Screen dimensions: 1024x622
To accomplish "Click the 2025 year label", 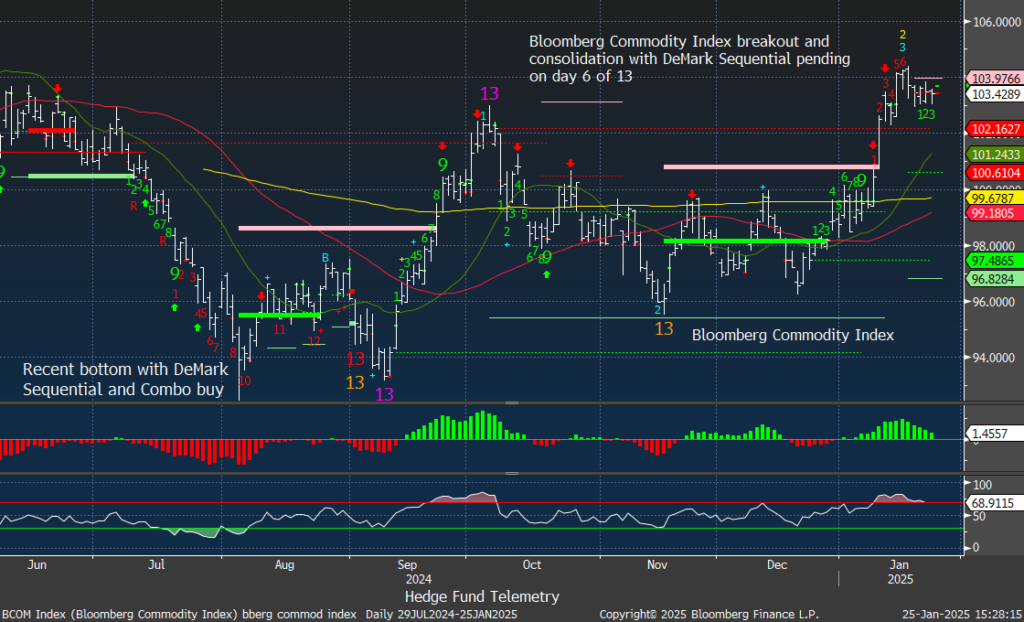I will click(x=901, y=580).
